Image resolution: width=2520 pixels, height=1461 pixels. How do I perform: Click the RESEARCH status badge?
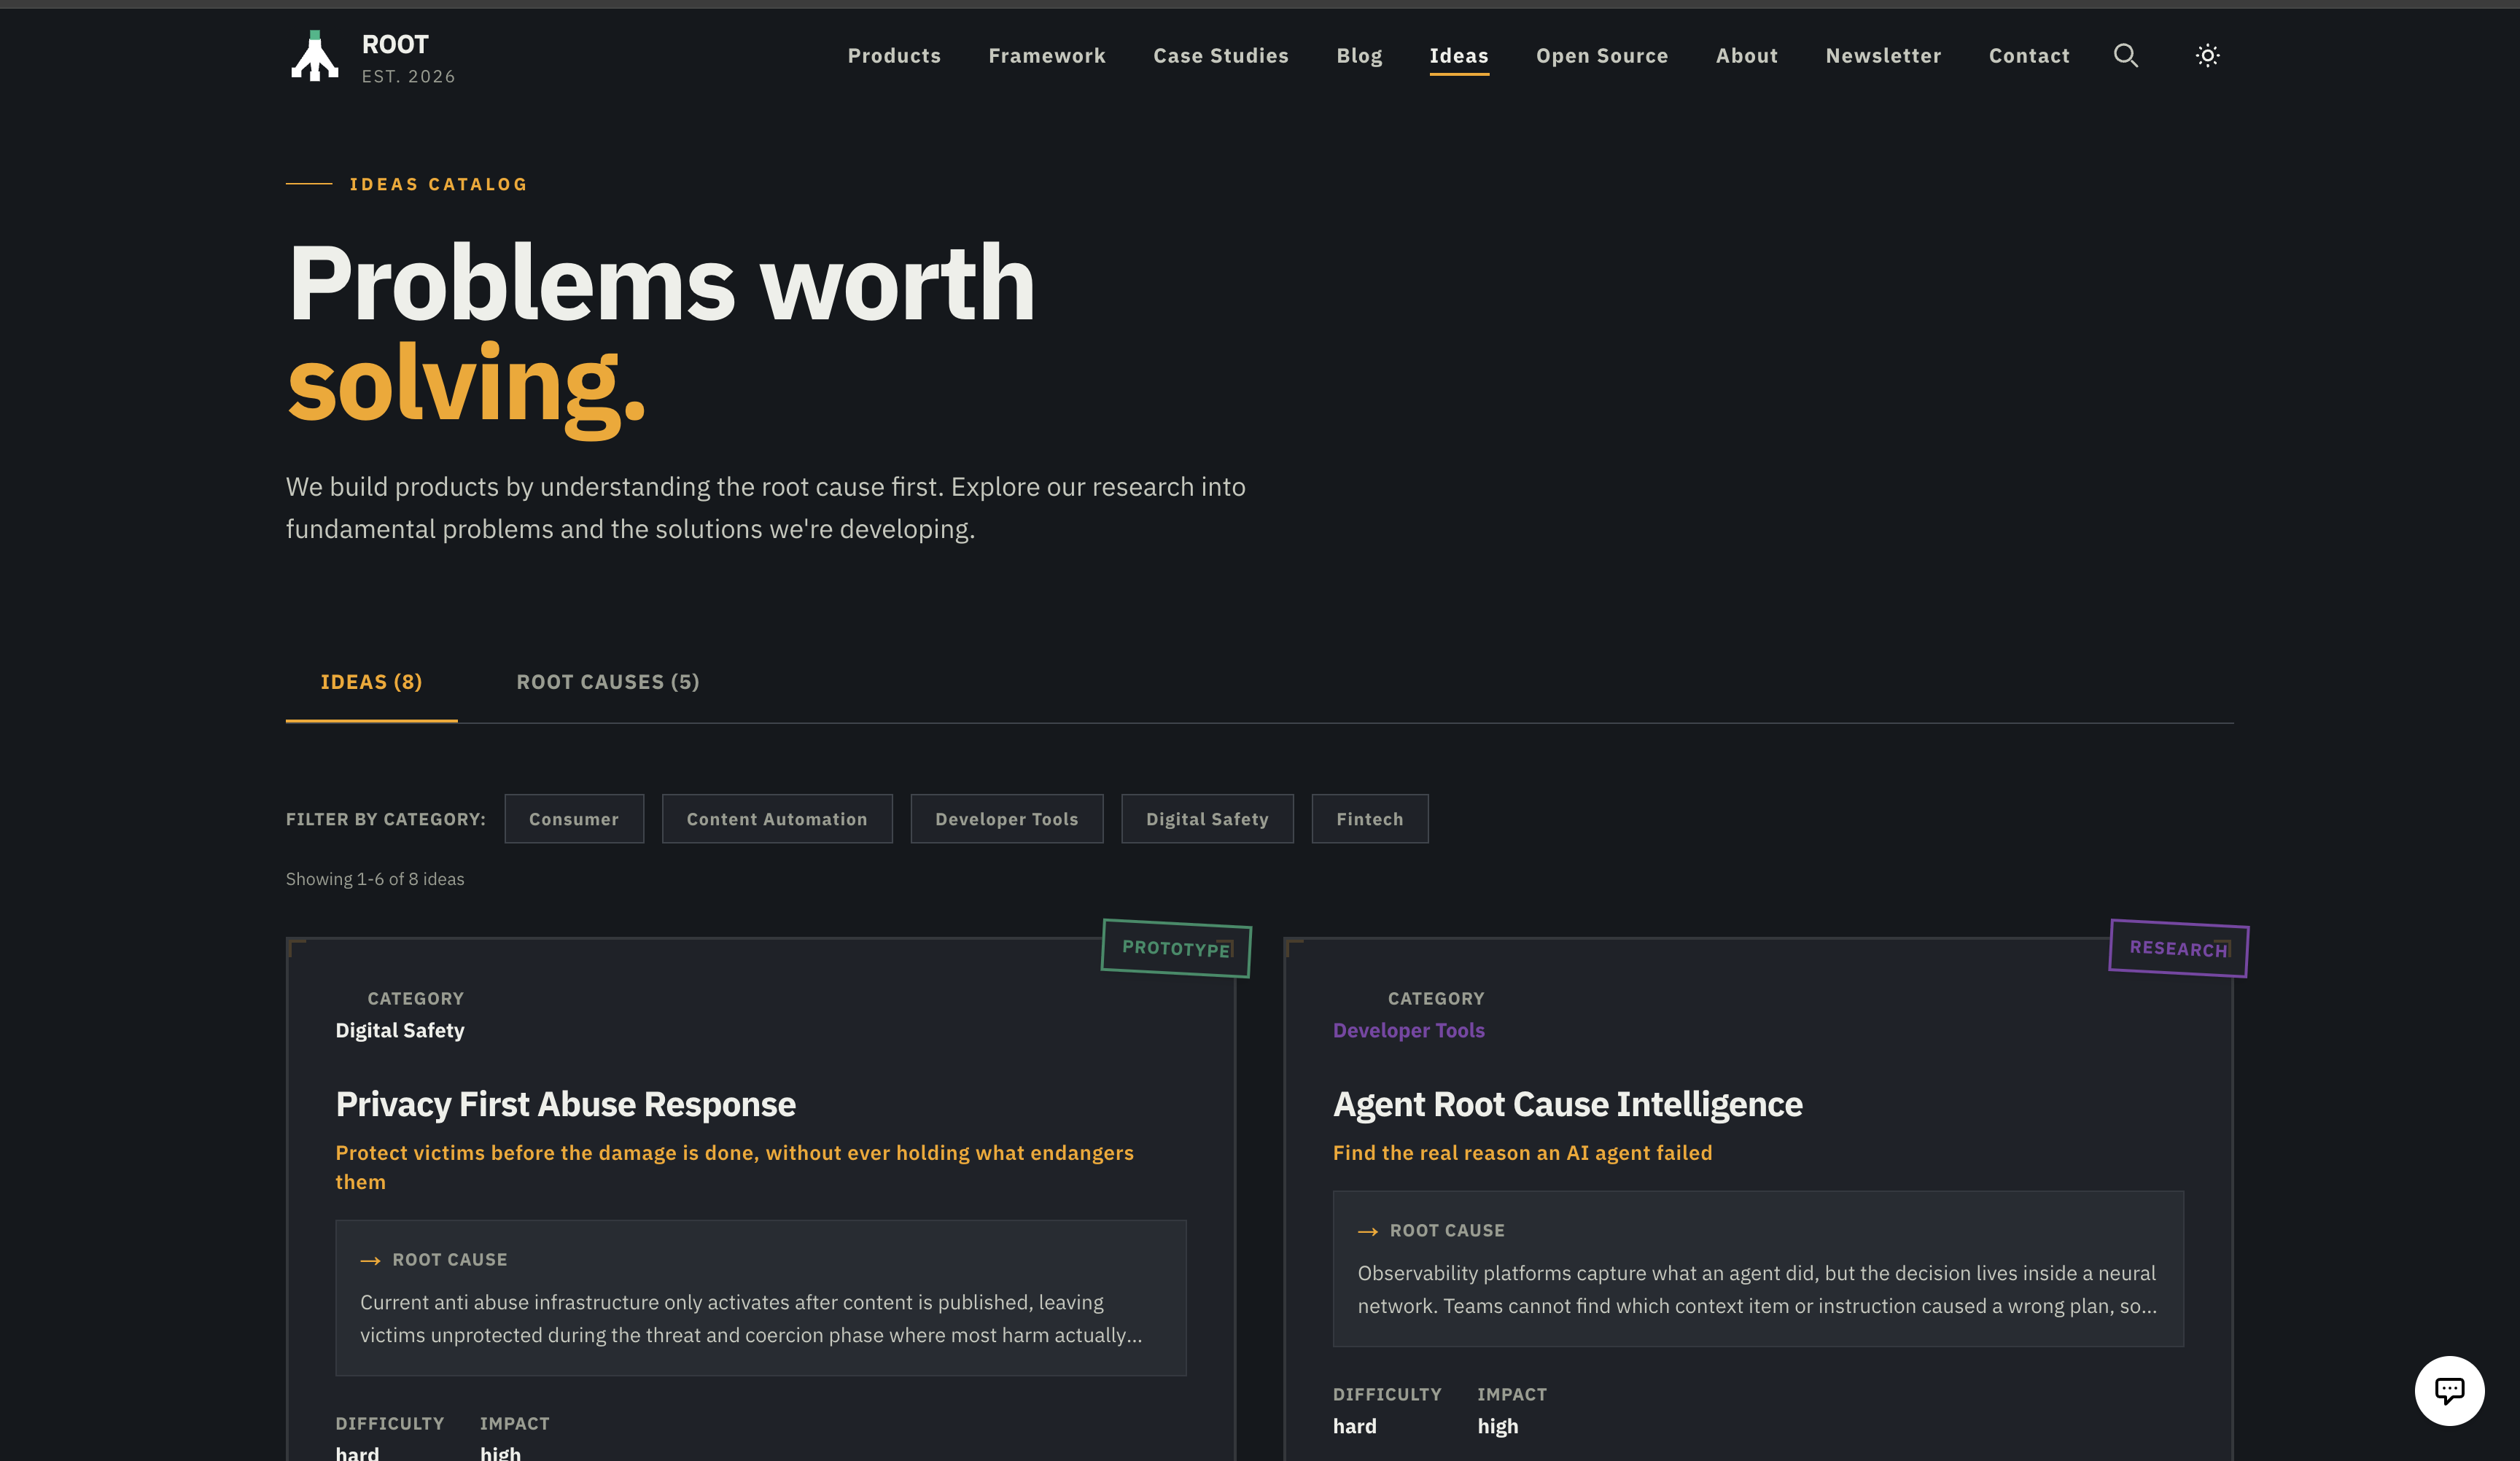[x=2178, y=948]
